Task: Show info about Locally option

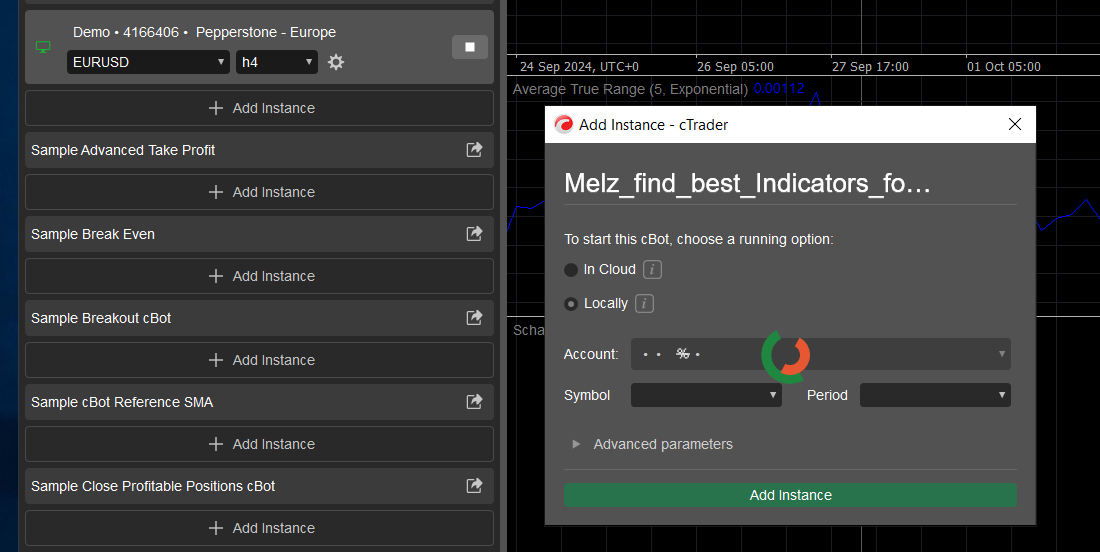Action: 645,304
